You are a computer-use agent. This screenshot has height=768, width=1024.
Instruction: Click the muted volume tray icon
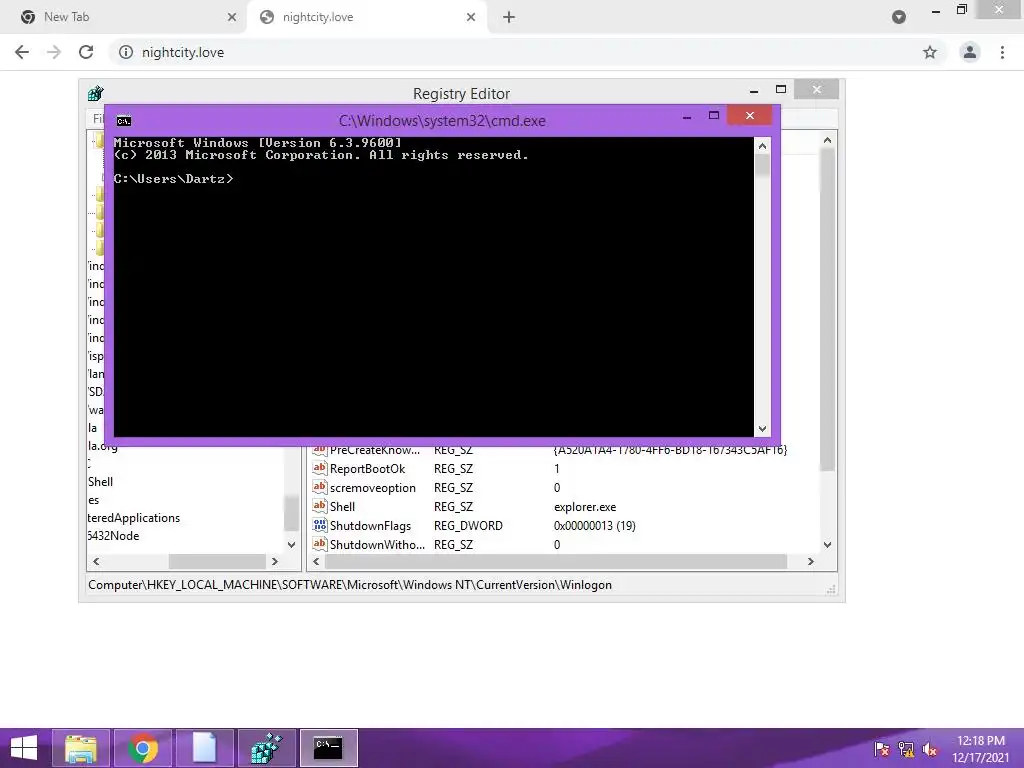click(930, 748)
